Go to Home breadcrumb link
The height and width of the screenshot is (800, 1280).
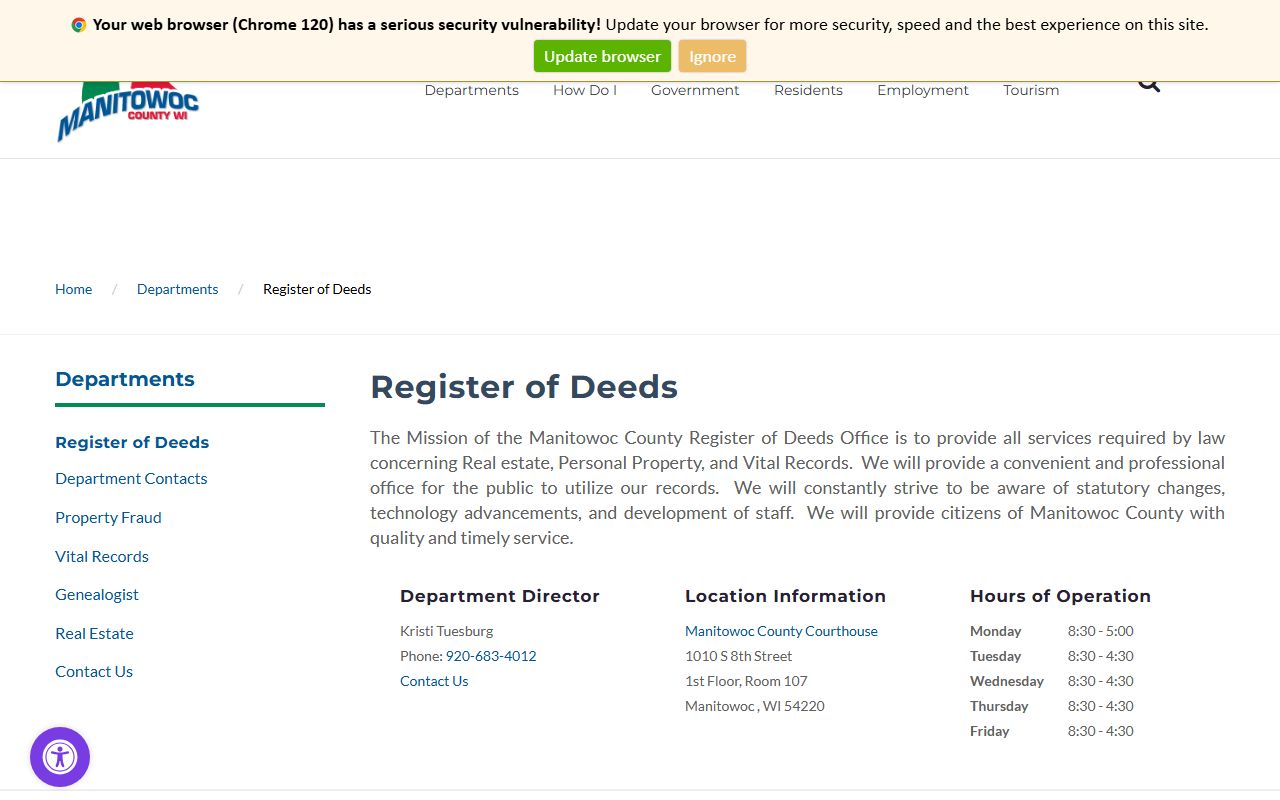[74, 289]
